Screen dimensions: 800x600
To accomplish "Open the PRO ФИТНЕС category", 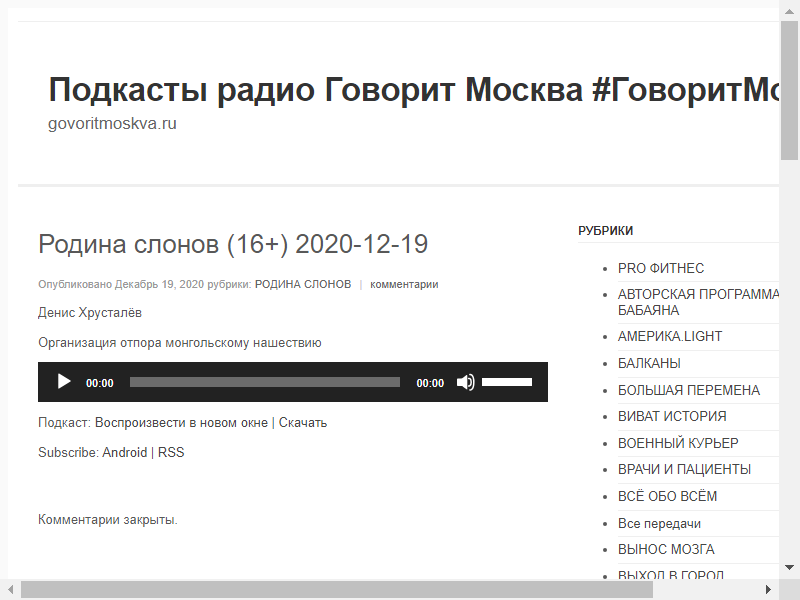I will click(661, 268).
